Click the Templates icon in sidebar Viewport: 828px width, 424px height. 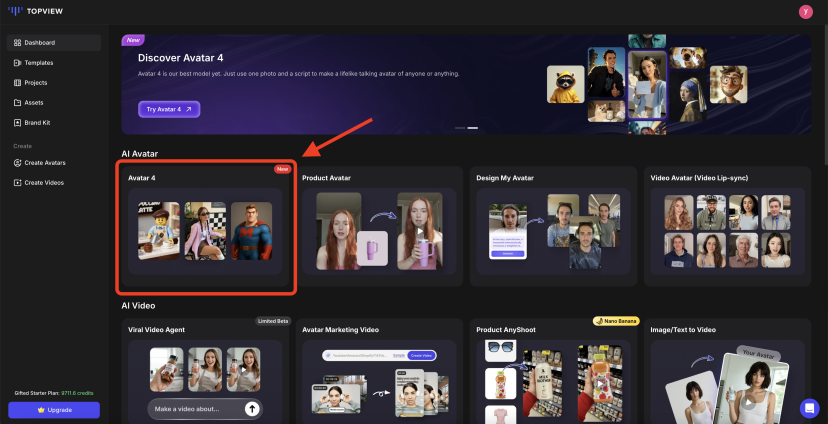tap(17, 63)
